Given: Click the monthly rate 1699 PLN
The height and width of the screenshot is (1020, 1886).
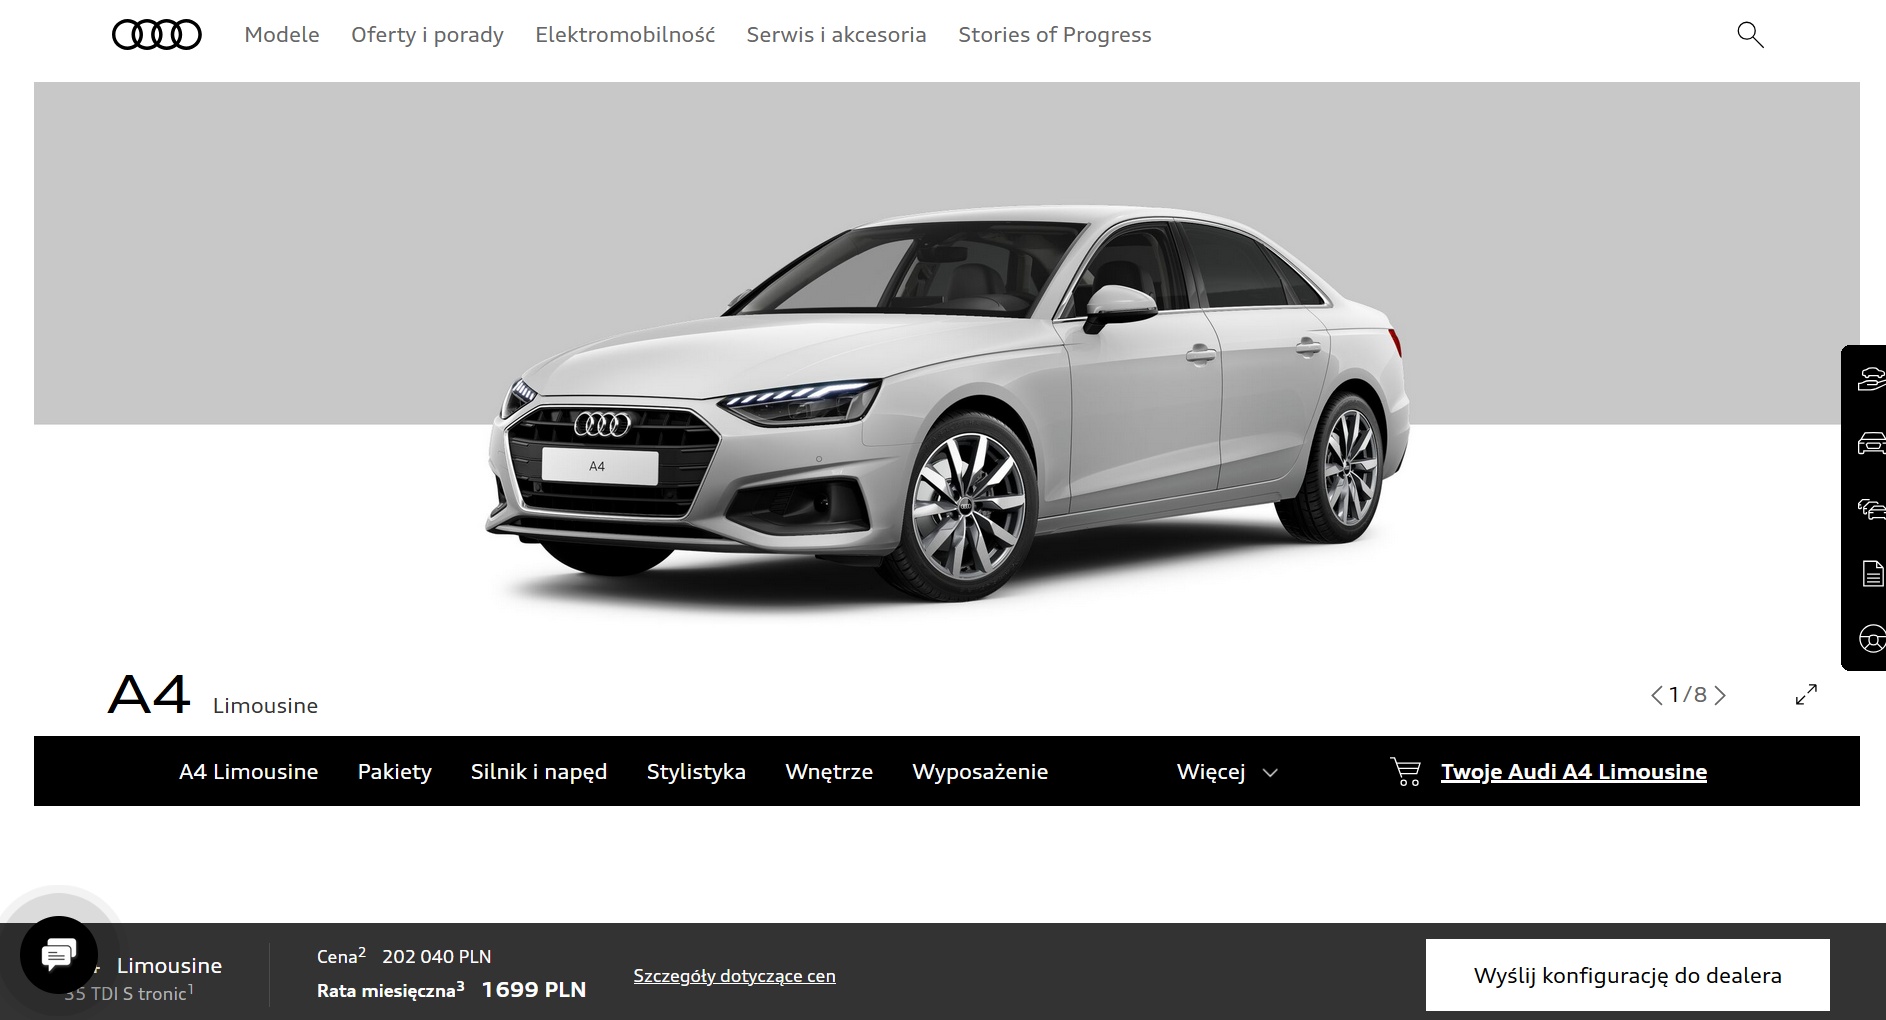Looking at the screenshot, I should click(x=534, y=990).
